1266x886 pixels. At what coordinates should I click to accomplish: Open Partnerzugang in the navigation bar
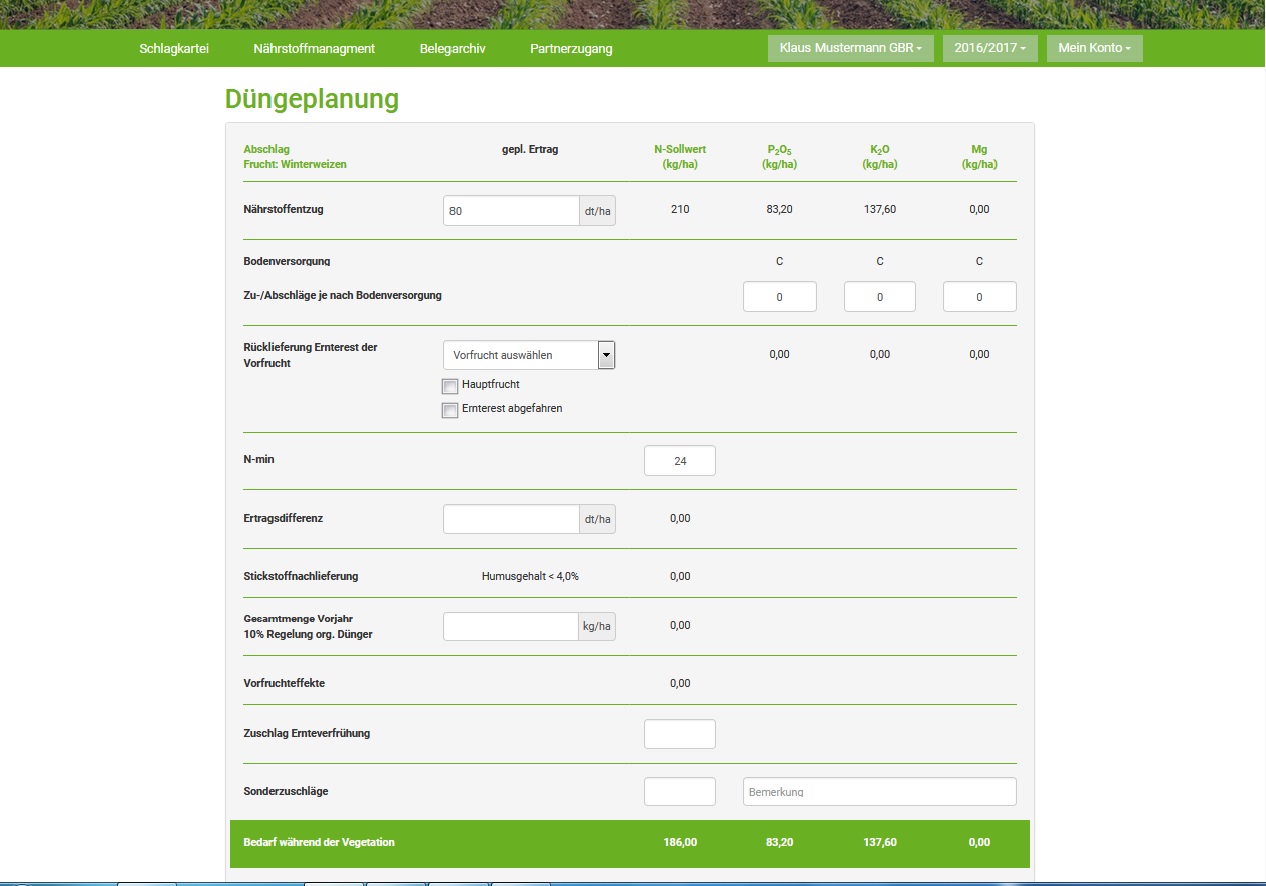click(571, 48)
